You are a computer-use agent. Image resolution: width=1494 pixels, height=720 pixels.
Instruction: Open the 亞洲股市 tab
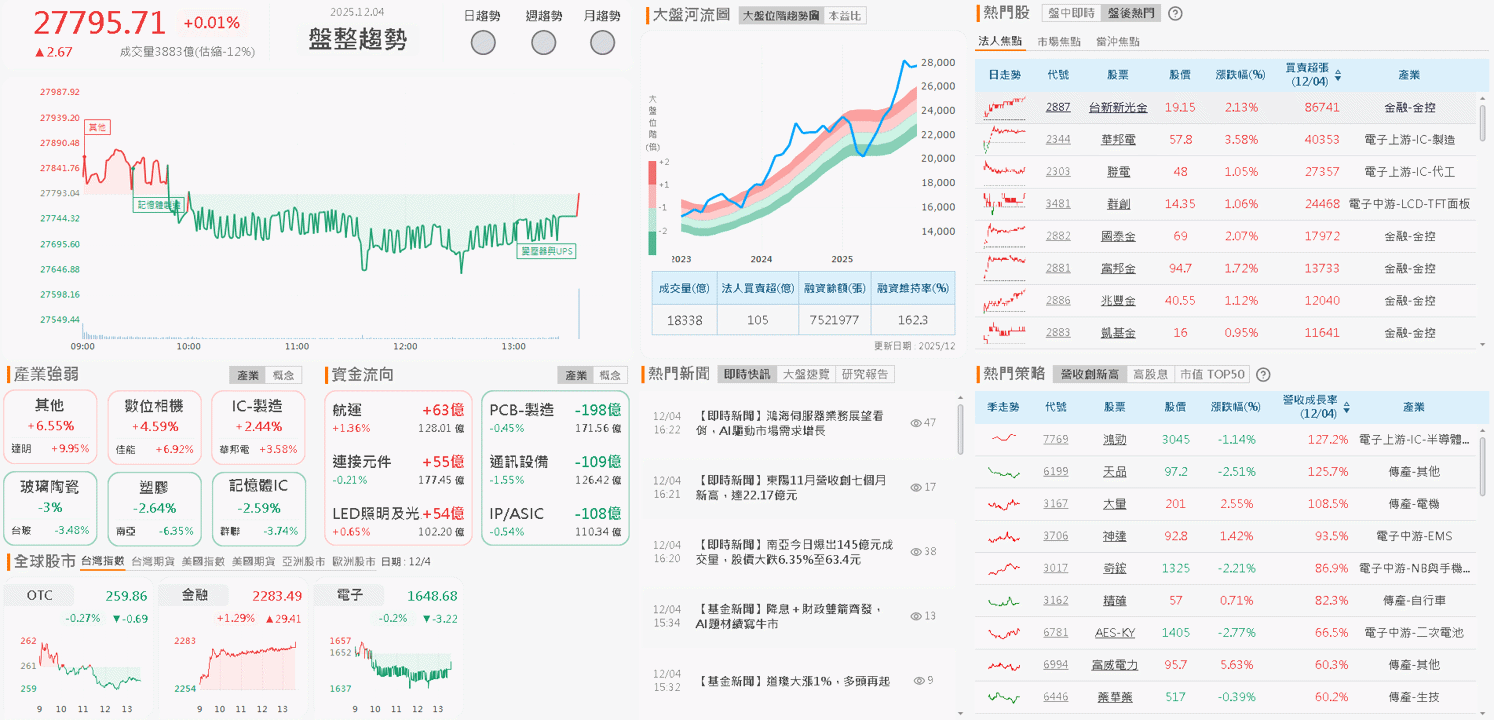303,562
